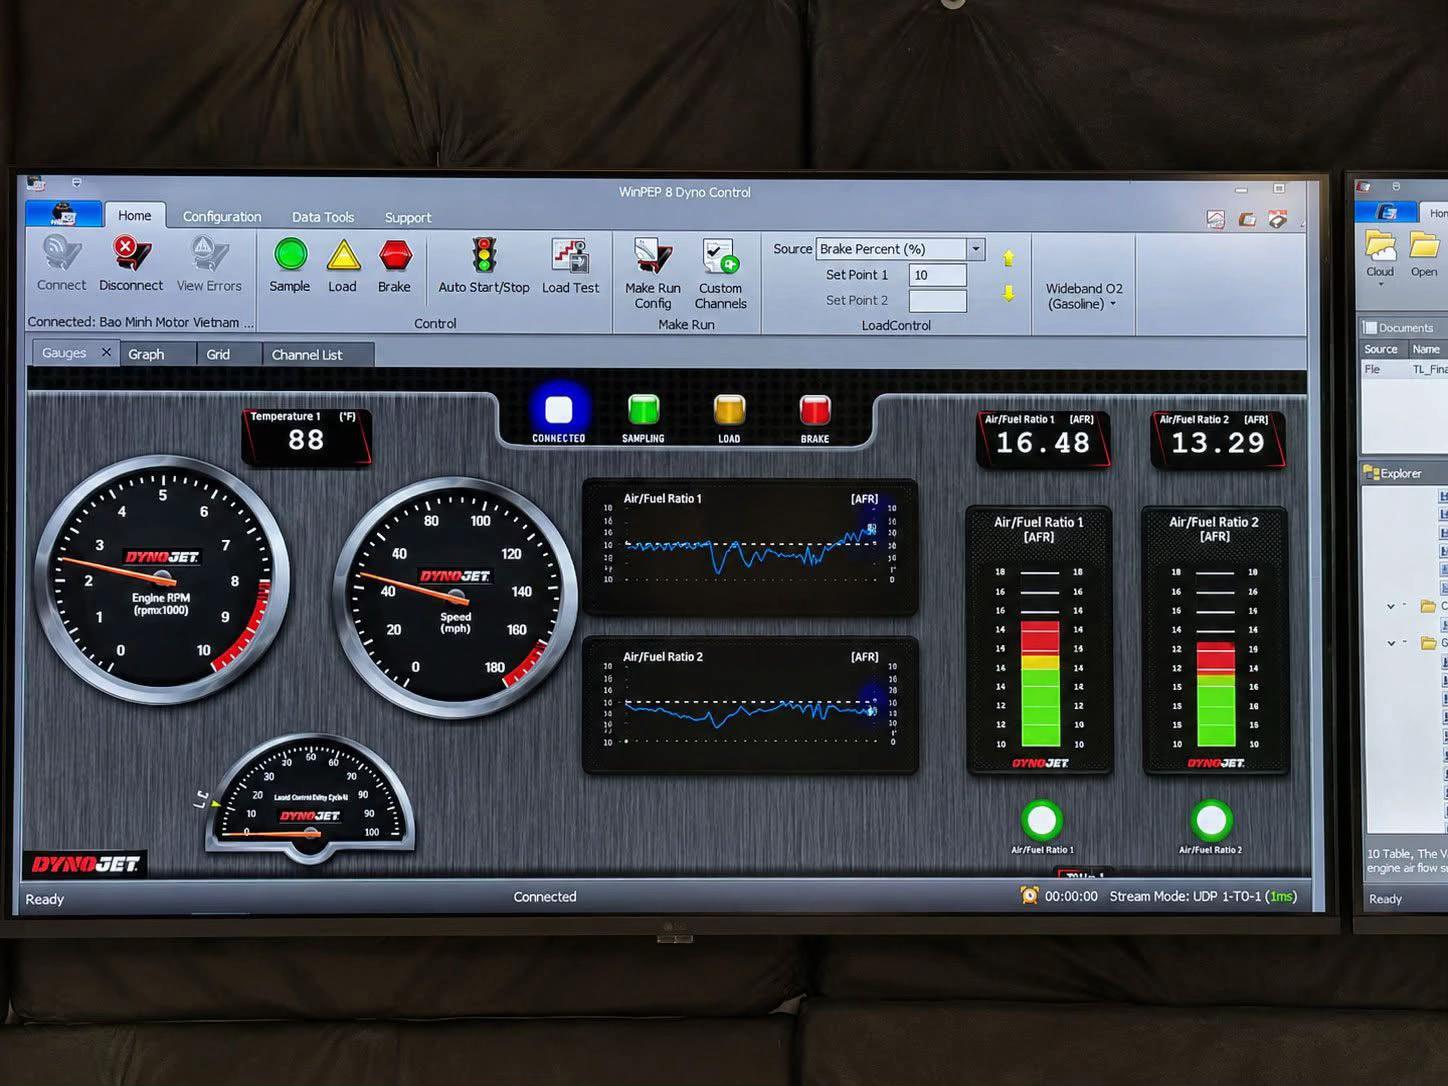Expand the Wideband O2 (Gasoline) dropdown
The width and height of the screenshot is (1448, 1086).
pos(1084,296)
